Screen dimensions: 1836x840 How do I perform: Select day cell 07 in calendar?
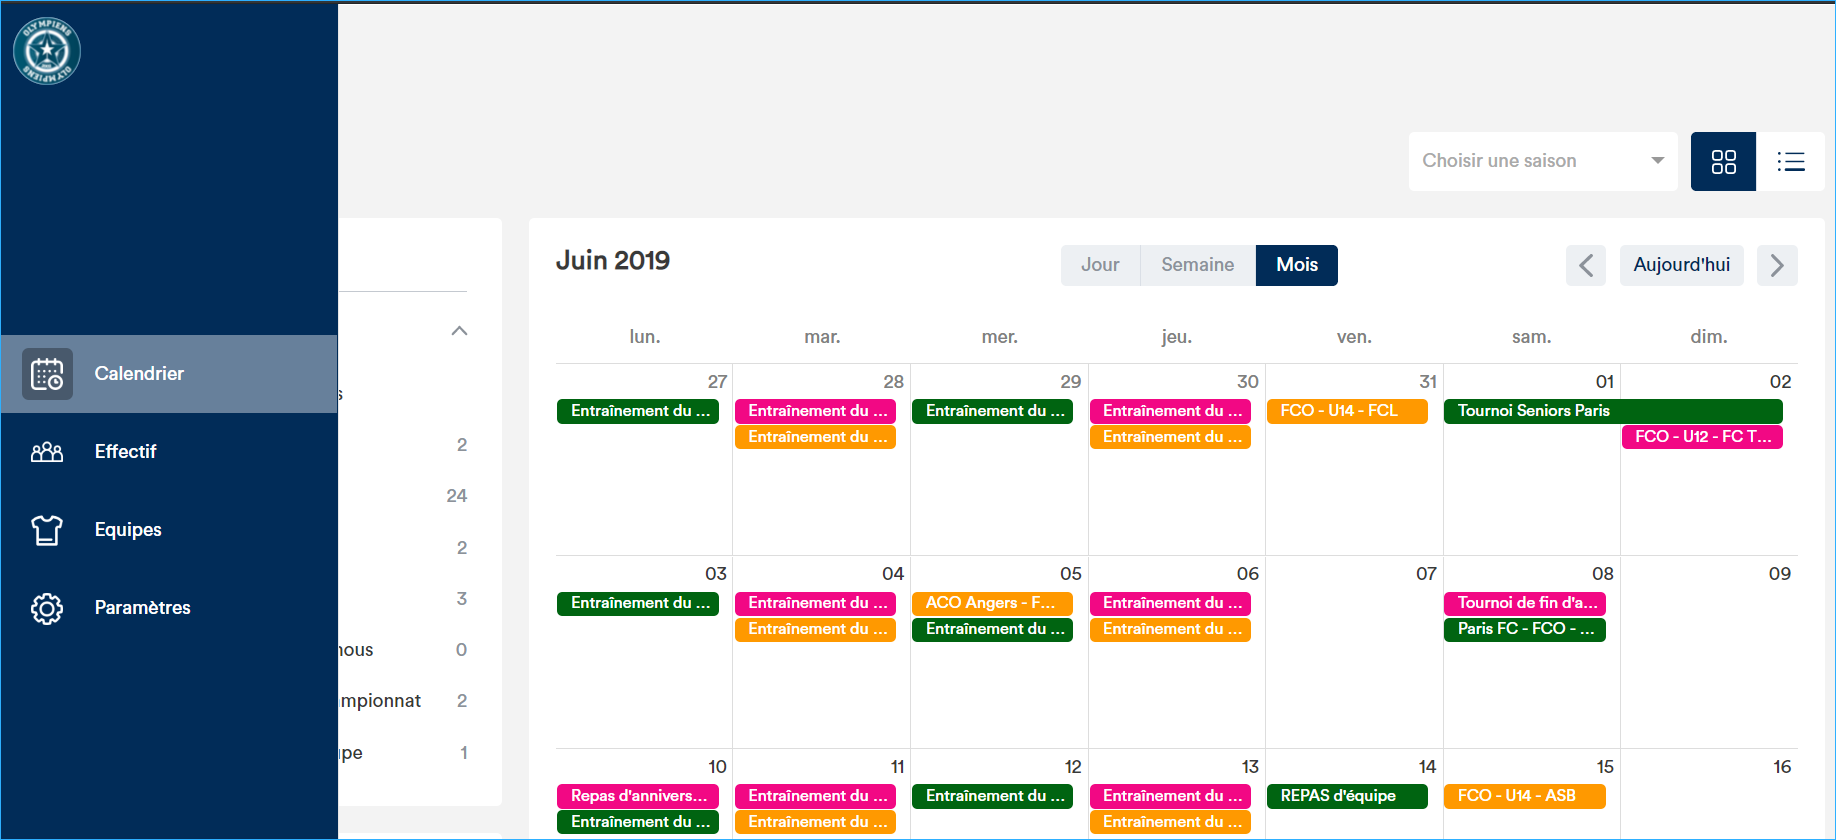[1354, 652]
